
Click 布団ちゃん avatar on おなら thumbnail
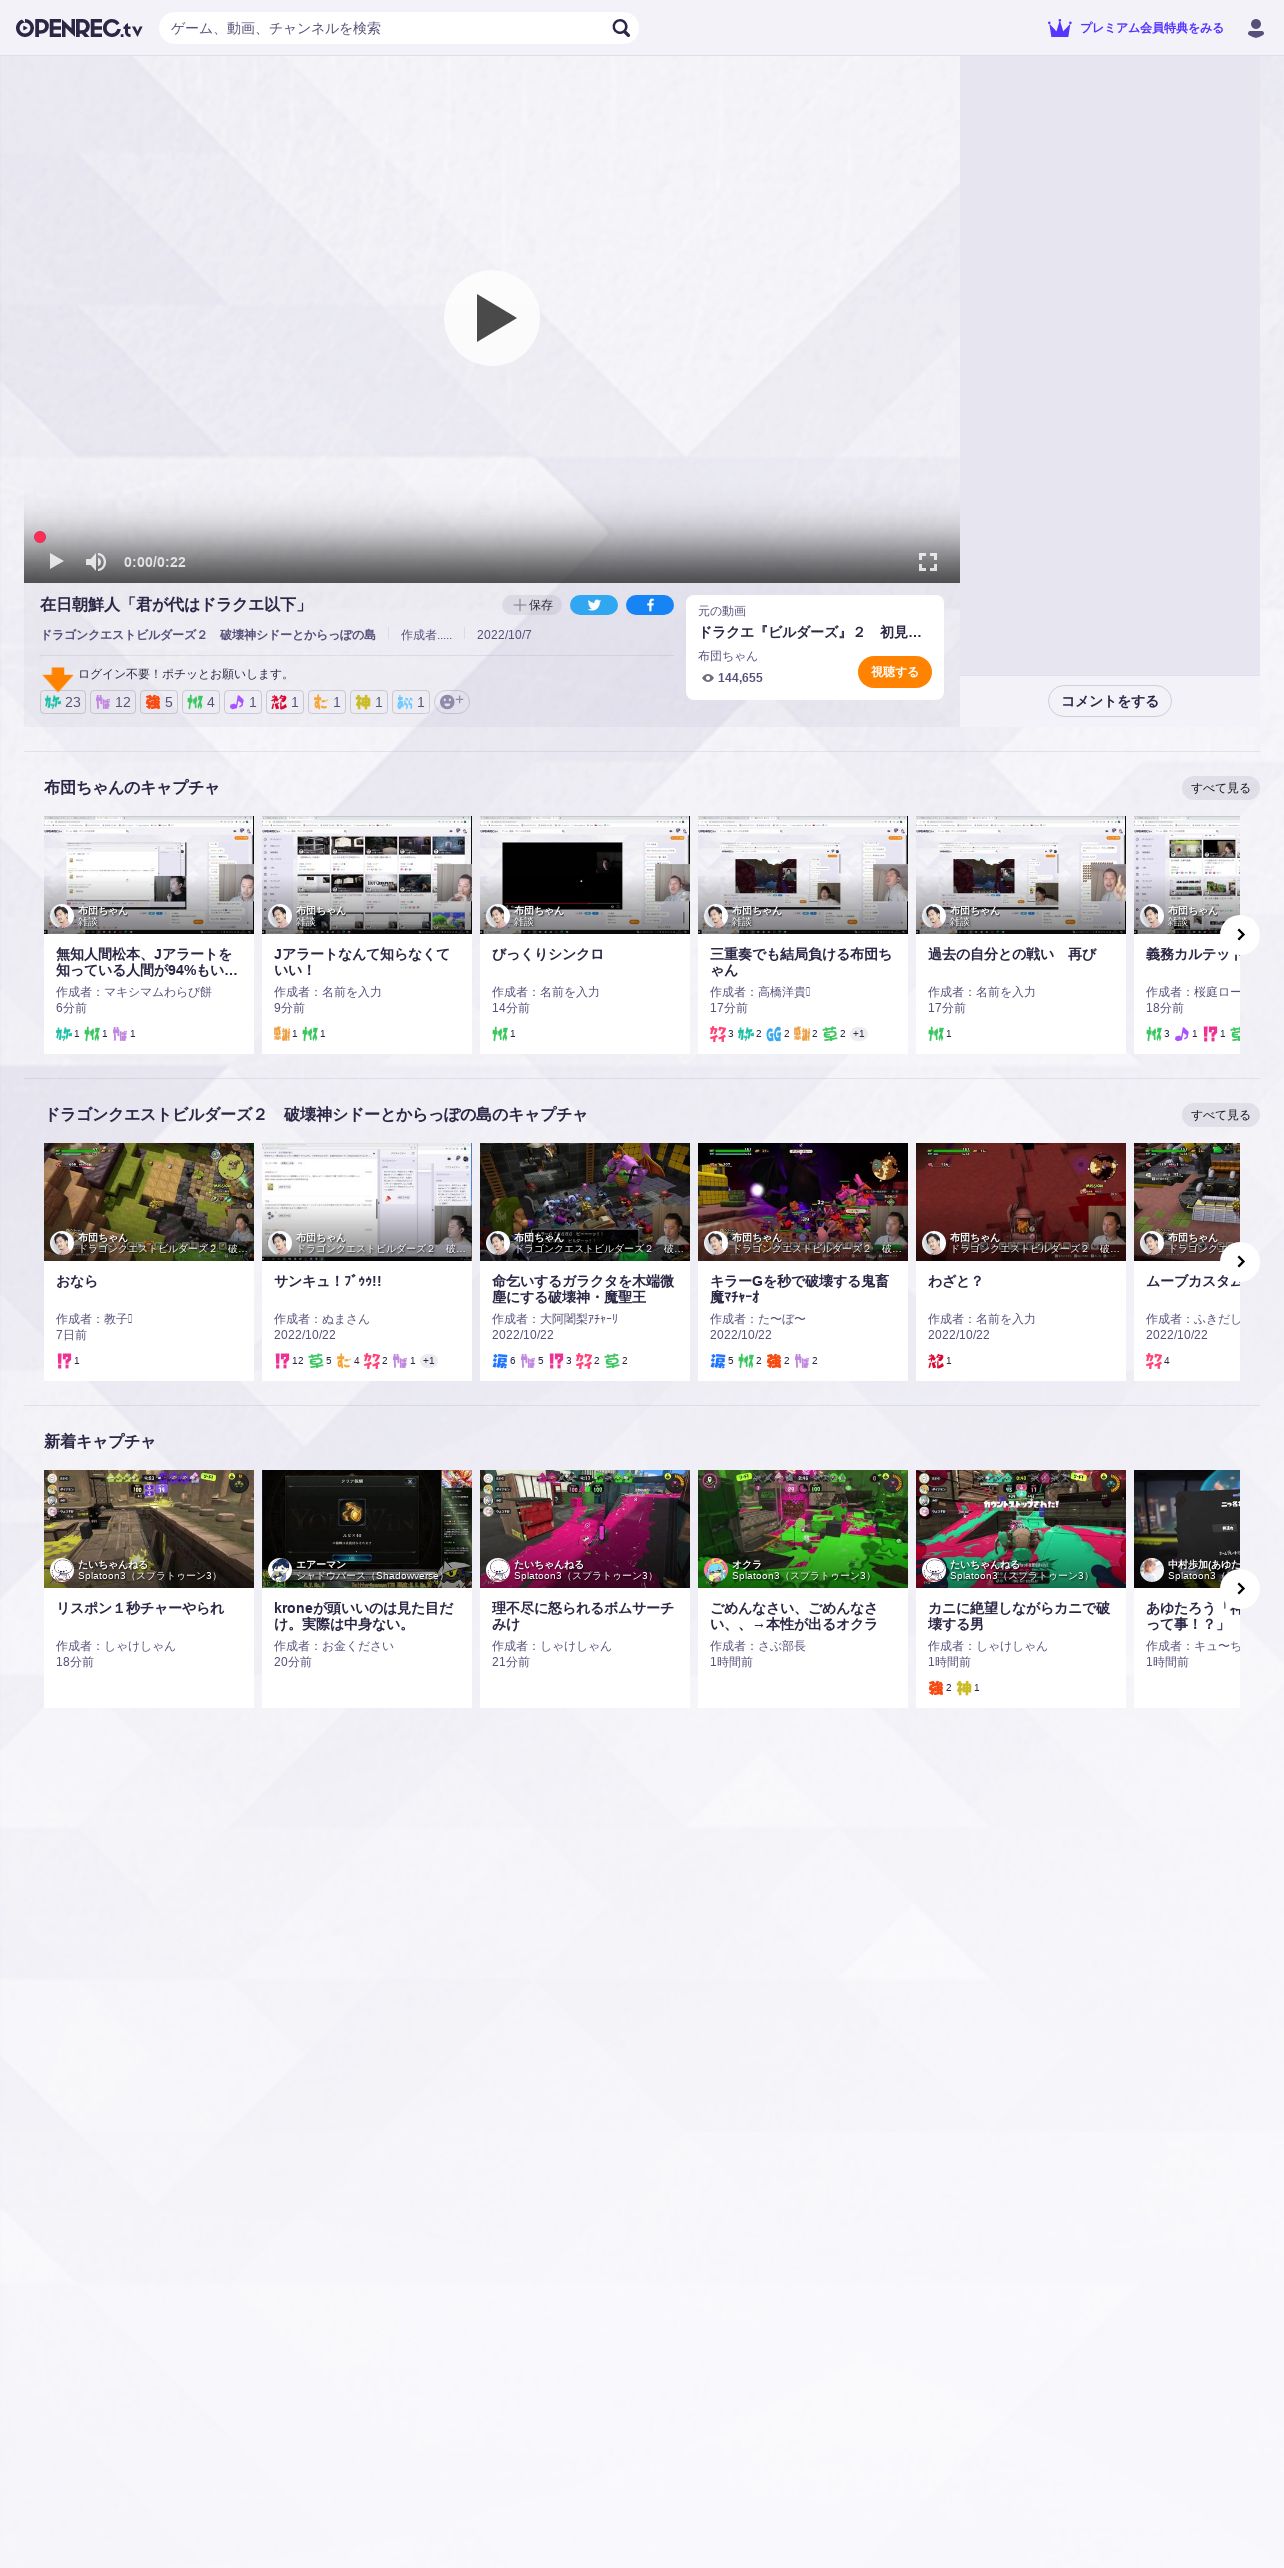[62, 1243]
